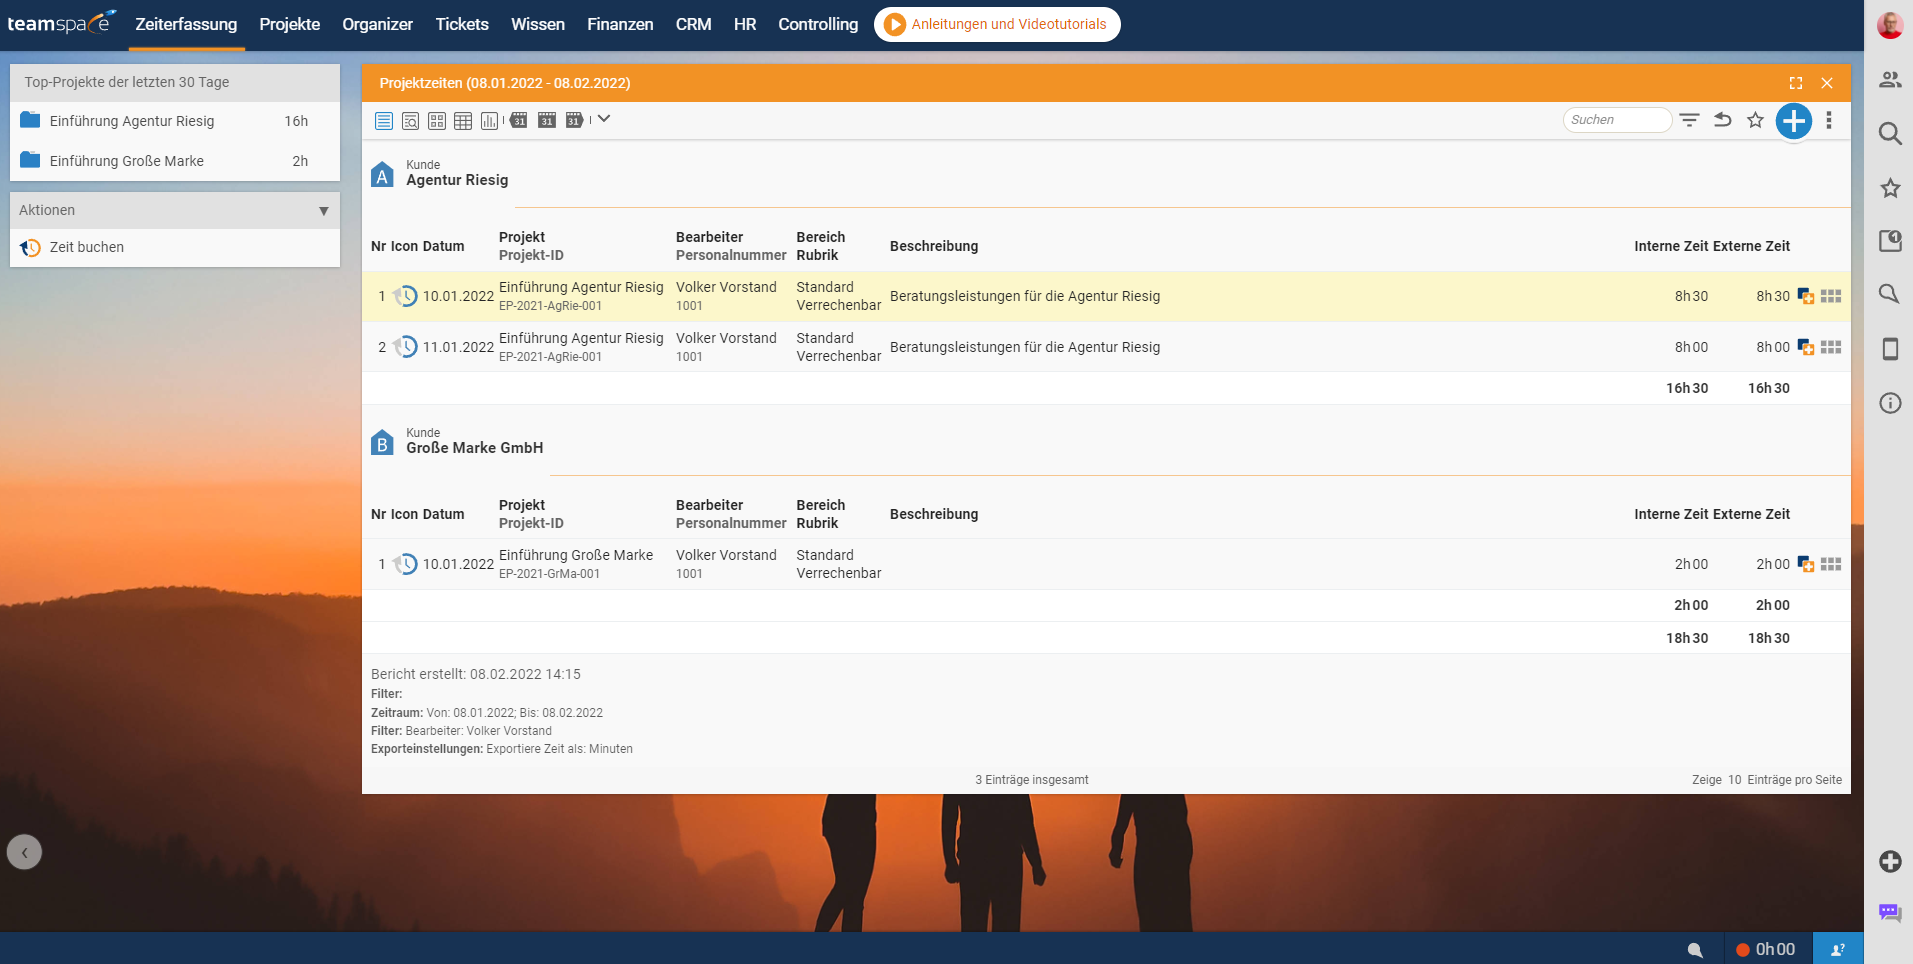The image size is (1913, 964).
Task: Select the list view icon
Action: pos(384,120)
